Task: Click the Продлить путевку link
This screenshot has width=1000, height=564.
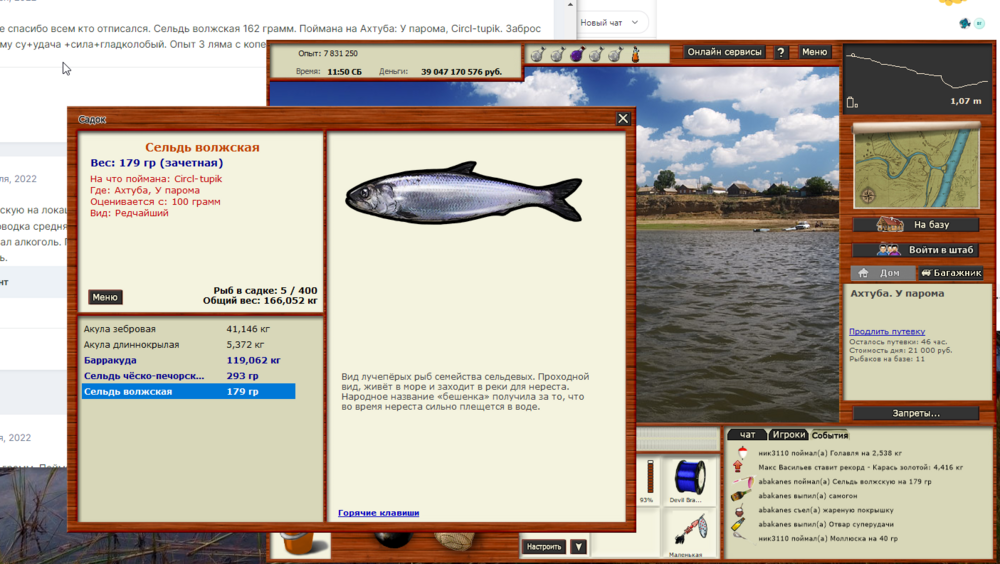Action: coord(886,331)
